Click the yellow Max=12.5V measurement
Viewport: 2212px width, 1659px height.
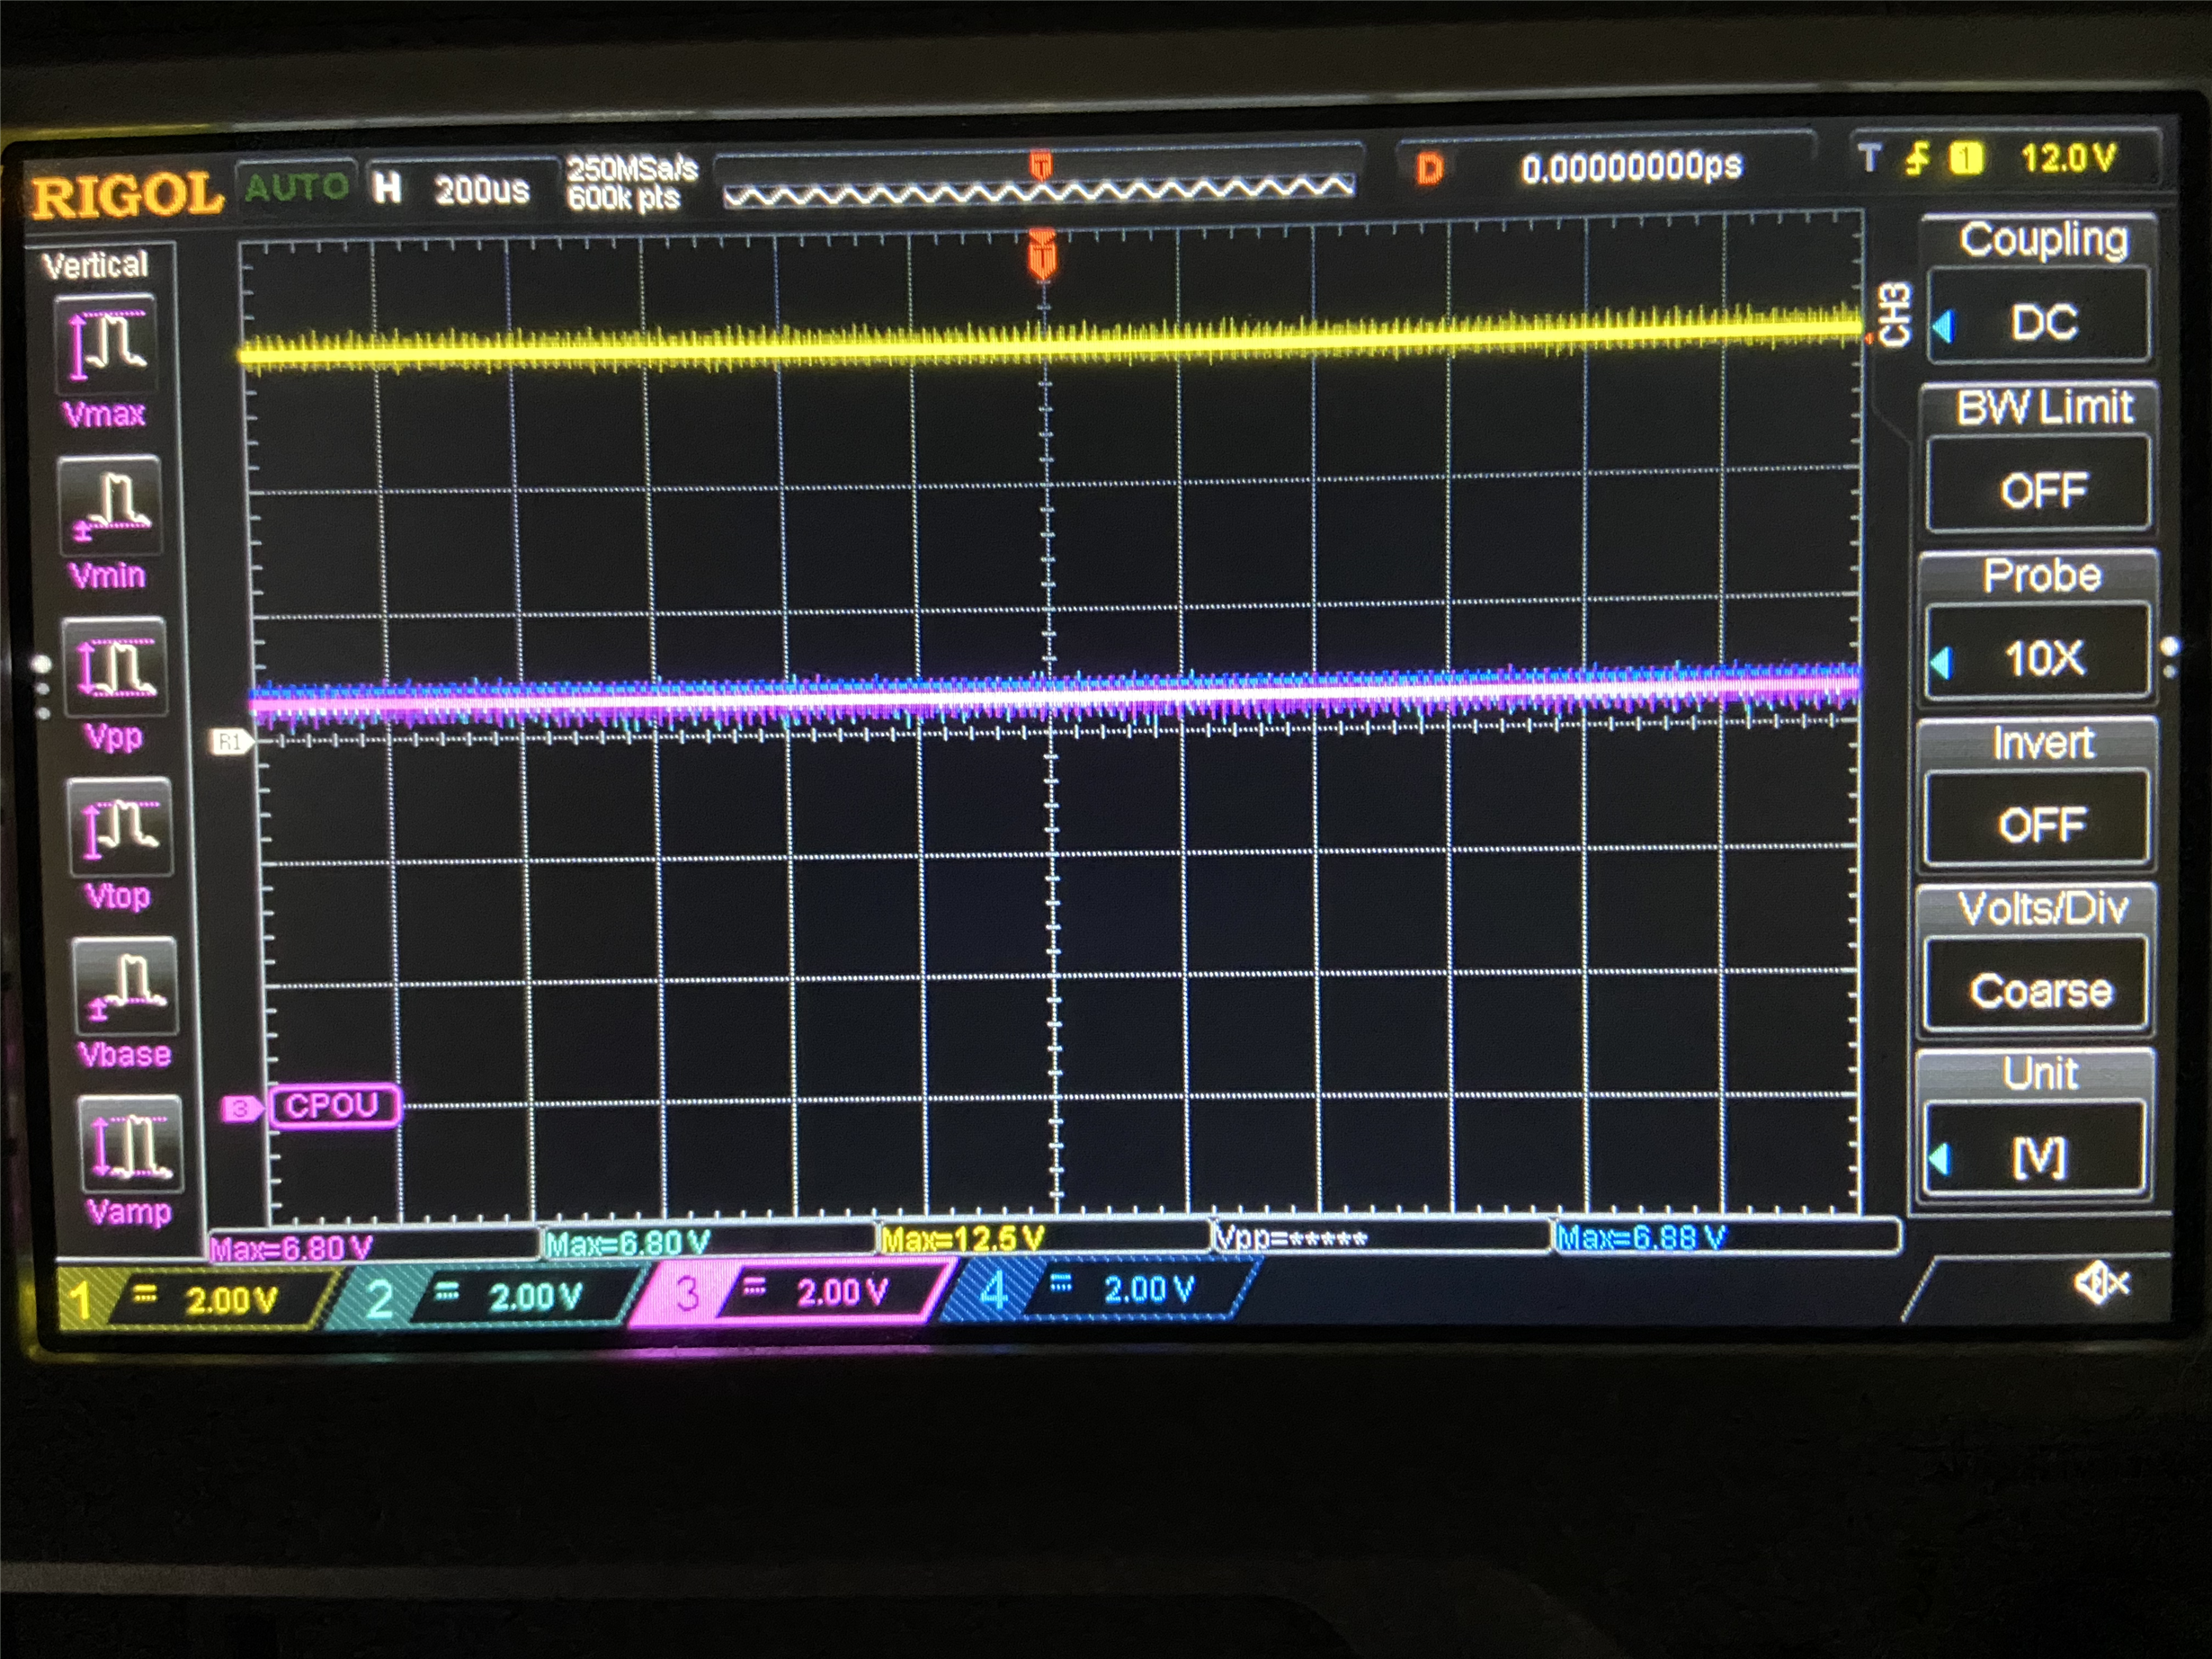(962, 1239)
